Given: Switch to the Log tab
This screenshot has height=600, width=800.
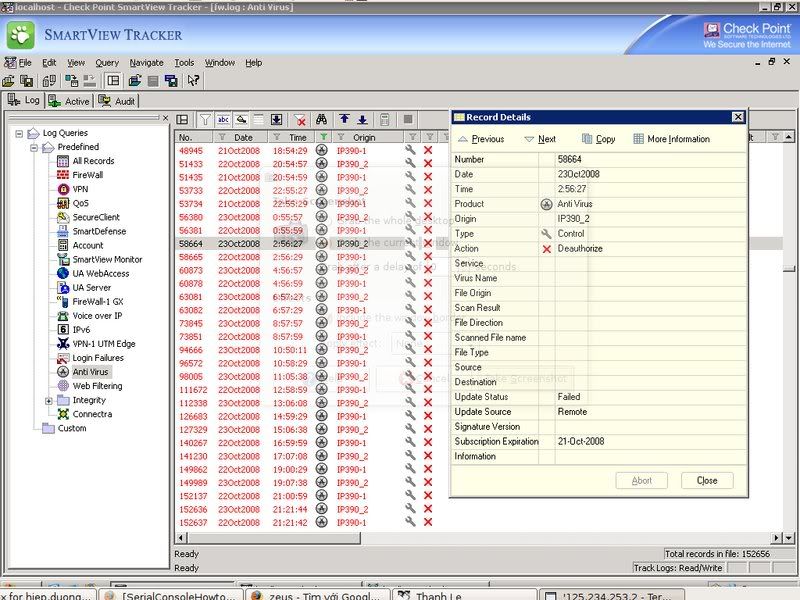Looking at the screenshot, I should [x=23, y=101].
